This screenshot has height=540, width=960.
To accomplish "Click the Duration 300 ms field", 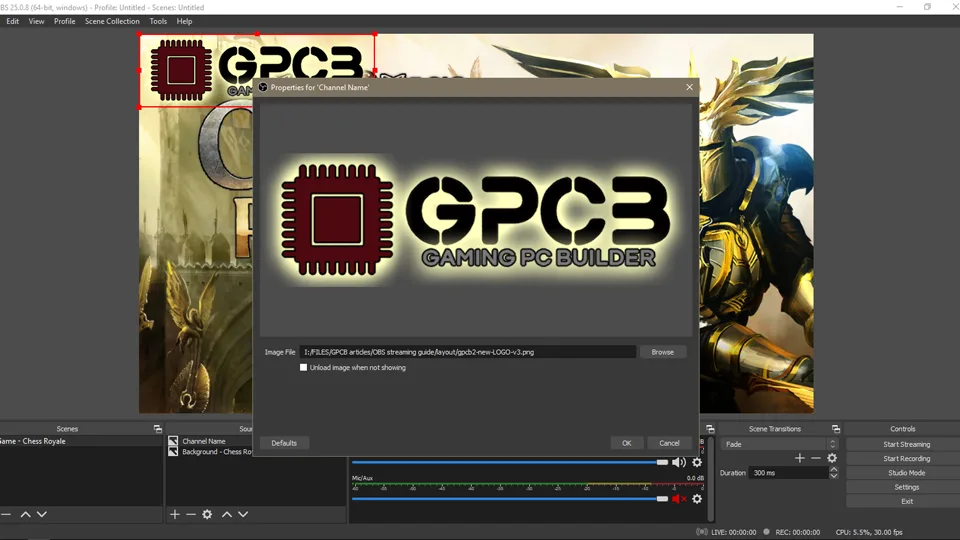I will click(789, 473).
